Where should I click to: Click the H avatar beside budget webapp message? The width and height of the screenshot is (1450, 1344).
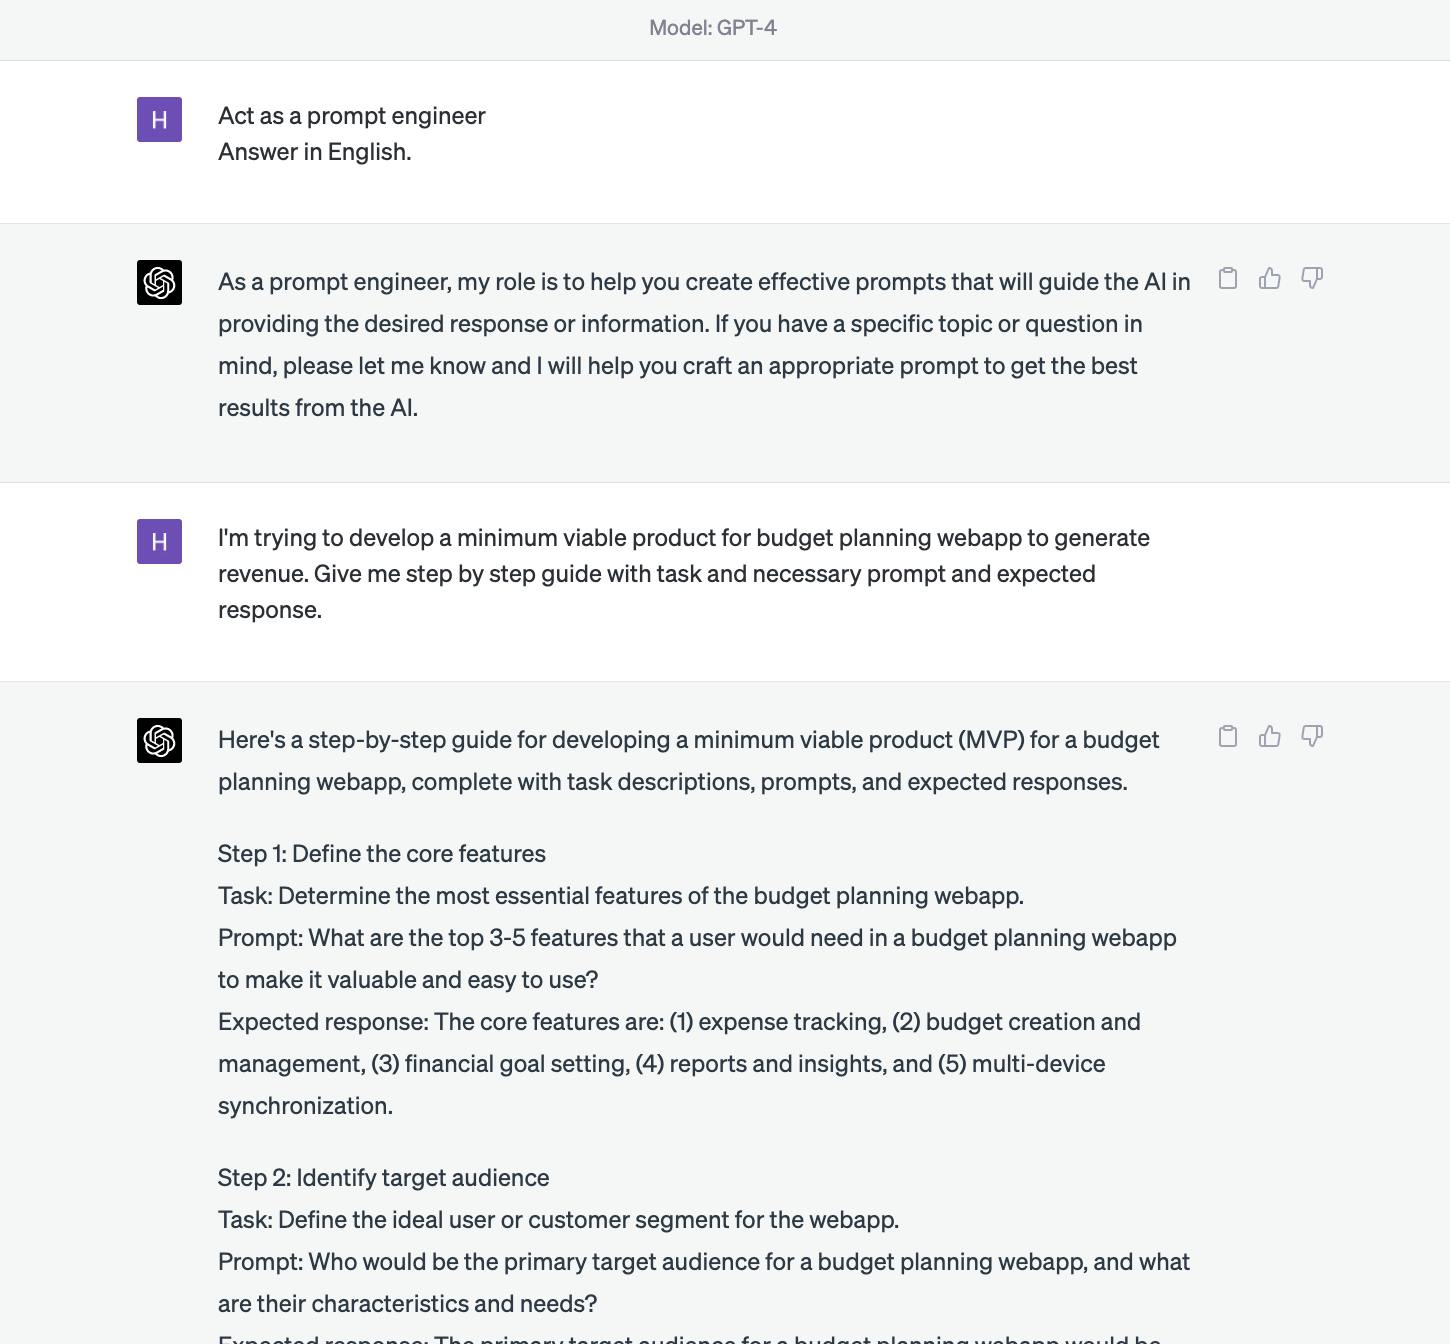pos(159,542)
